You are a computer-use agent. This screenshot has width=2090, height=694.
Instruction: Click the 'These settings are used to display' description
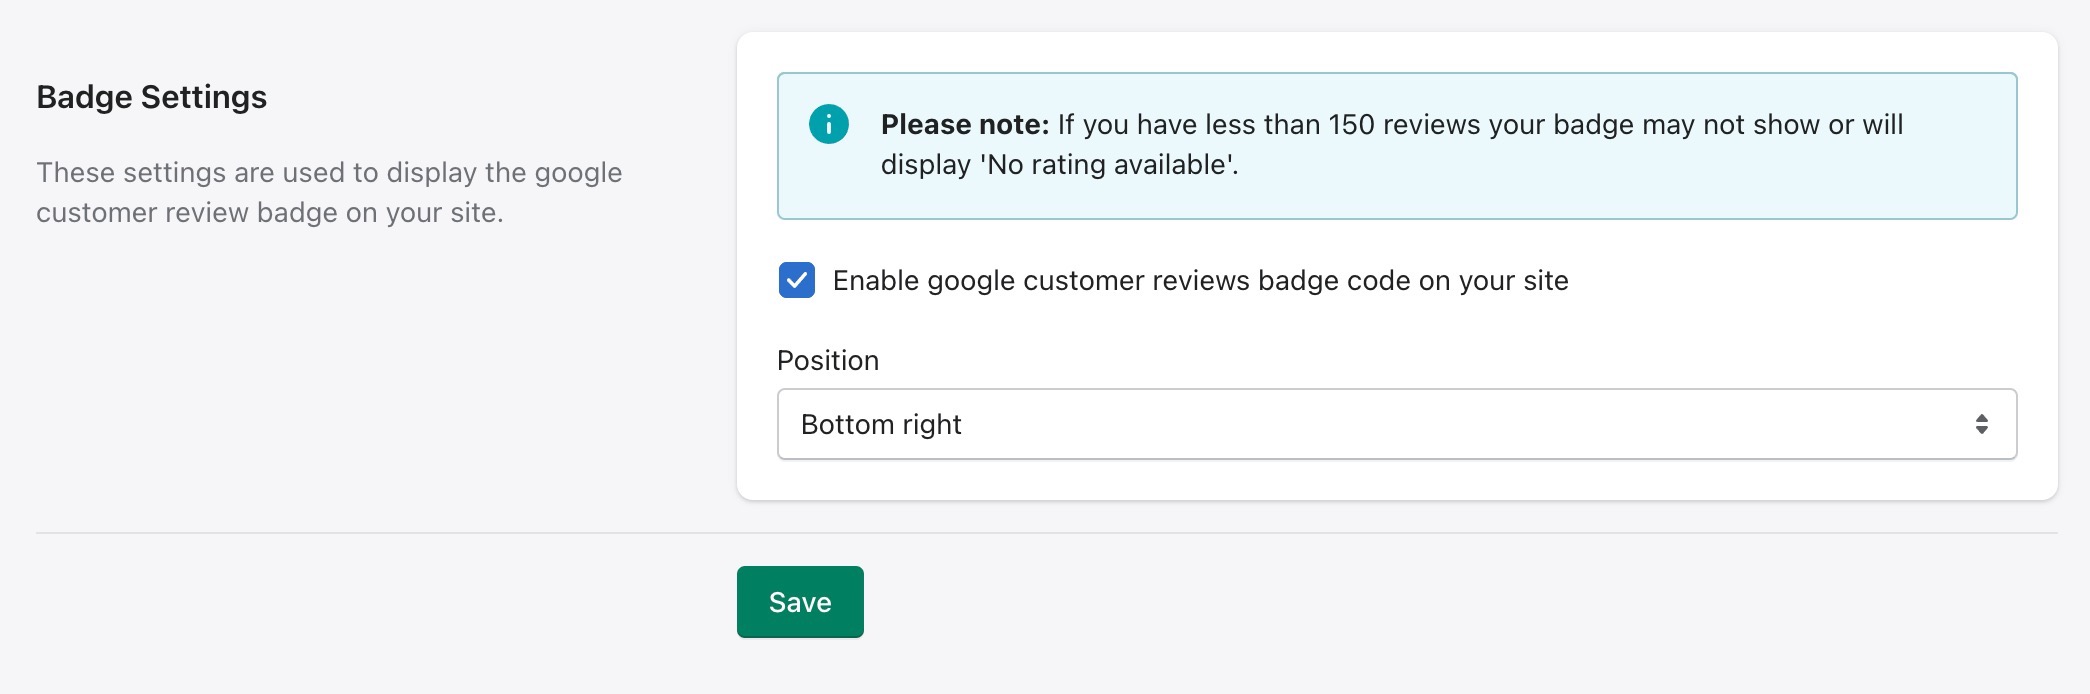click(x=329, y=192)
